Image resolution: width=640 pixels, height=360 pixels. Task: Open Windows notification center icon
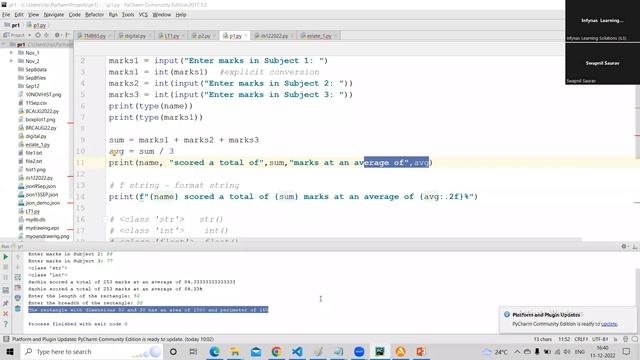[627, 351]
